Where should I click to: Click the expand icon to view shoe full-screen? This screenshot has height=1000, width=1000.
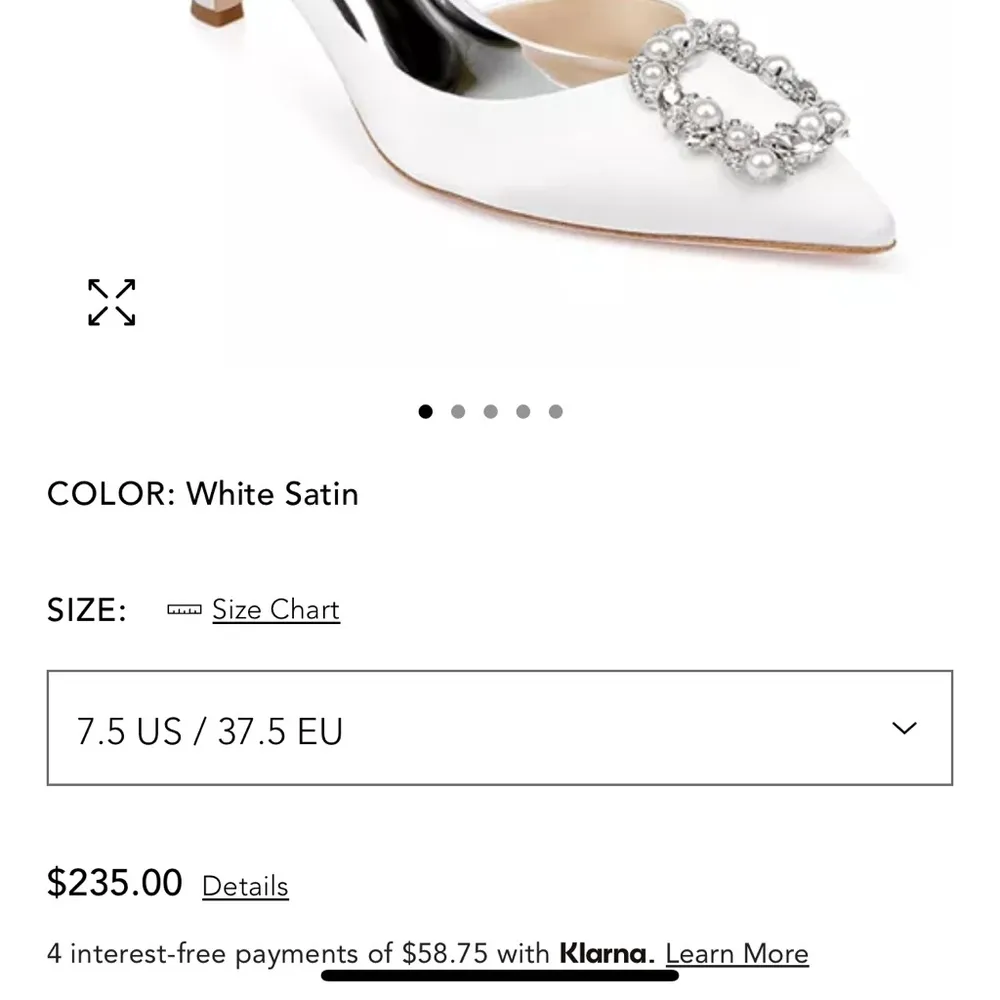[x=111, y=302]
